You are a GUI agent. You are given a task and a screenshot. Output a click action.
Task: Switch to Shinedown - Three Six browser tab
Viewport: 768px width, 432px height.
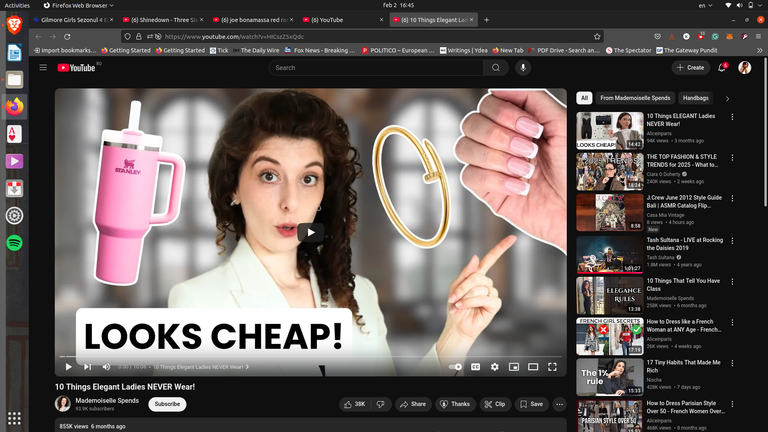pos(163,20)
